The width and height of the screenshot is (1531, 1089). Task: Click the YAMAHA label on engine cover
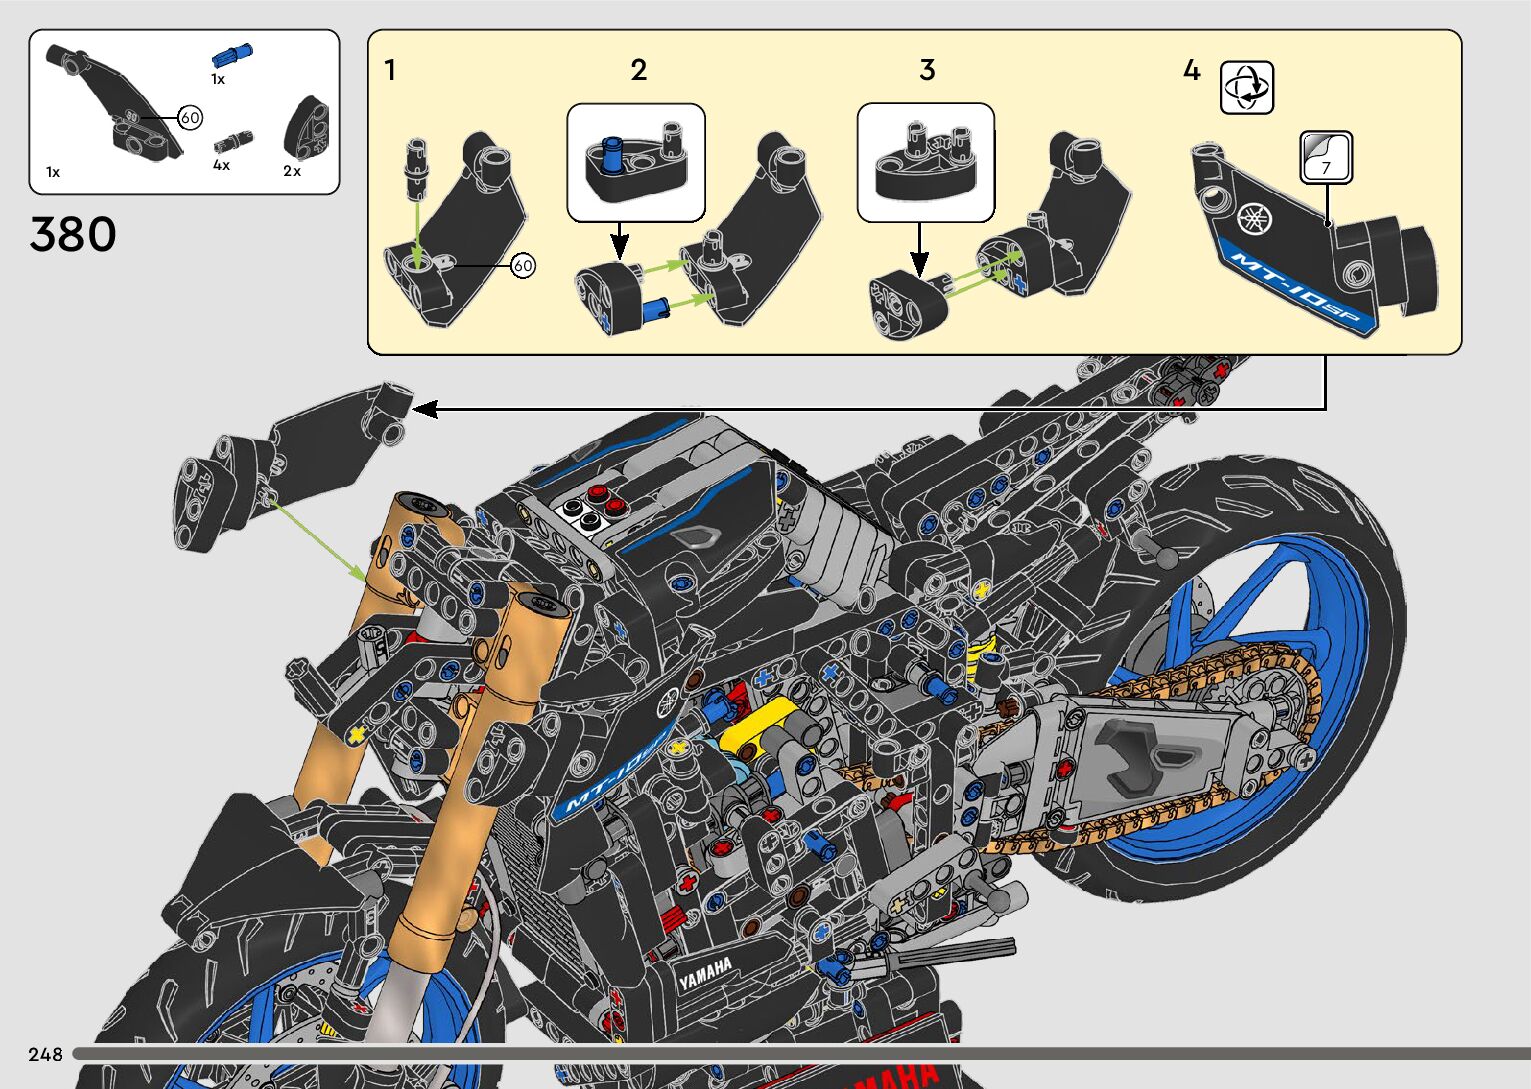[706, 973]
